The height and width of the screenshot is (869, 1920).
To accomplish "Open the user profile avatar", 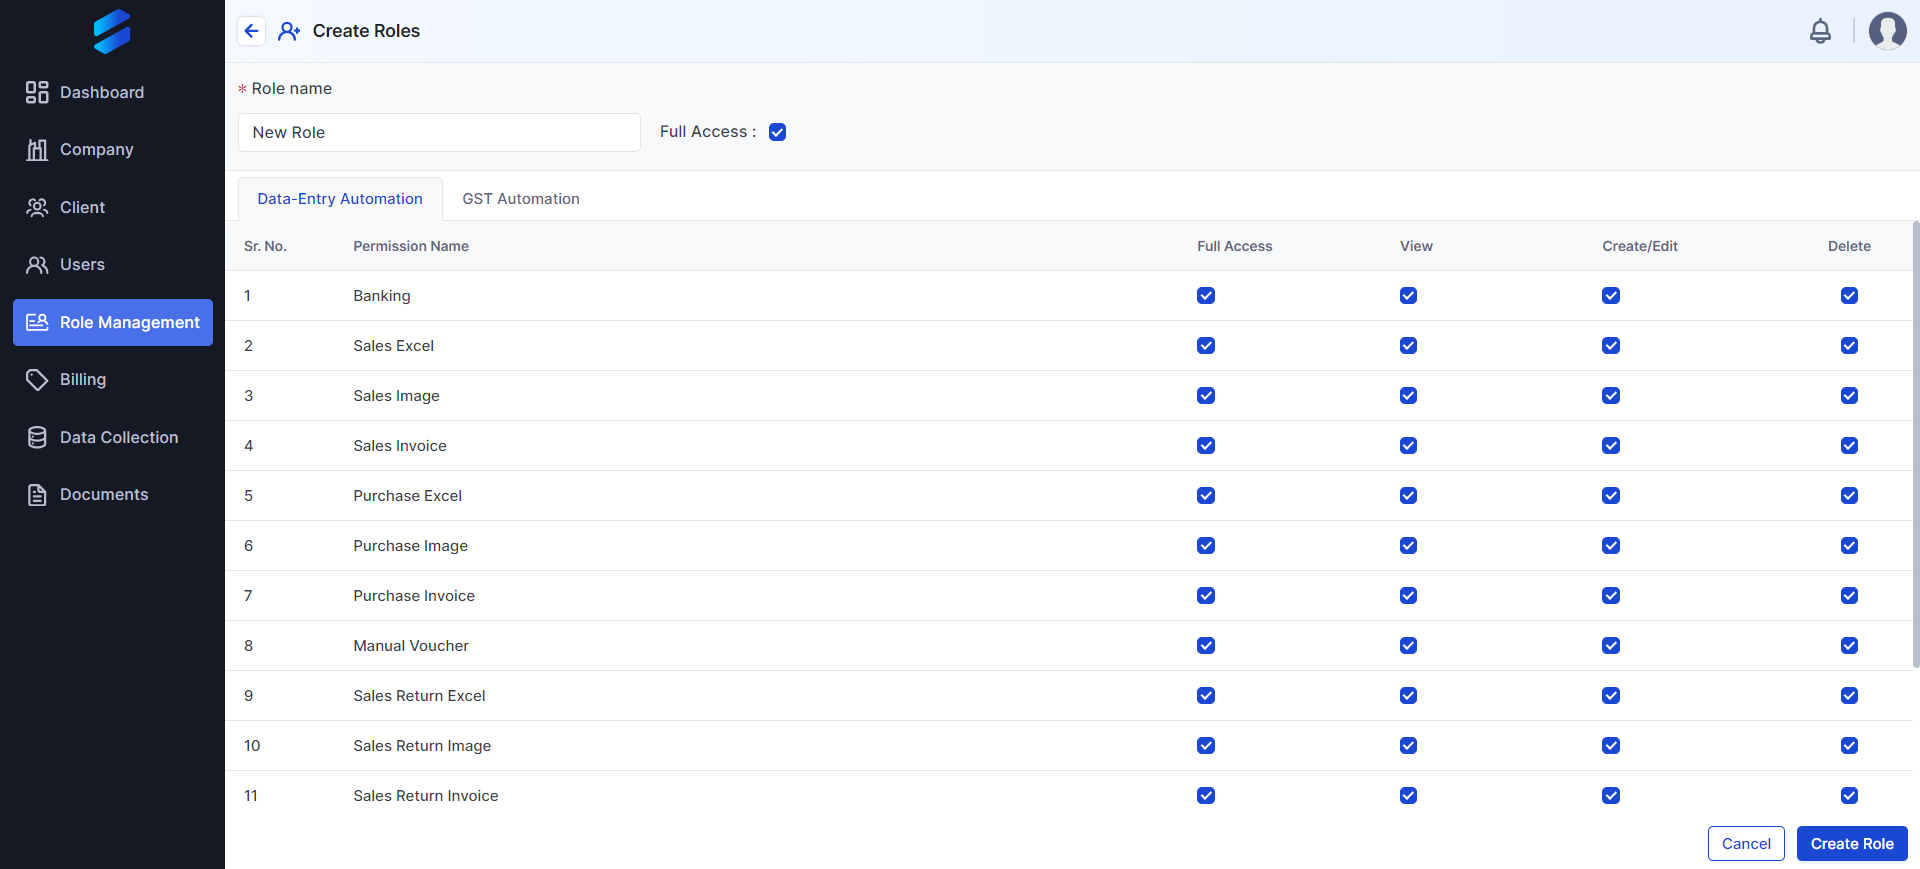I will pyautogui.click(x=1887, y=31).
